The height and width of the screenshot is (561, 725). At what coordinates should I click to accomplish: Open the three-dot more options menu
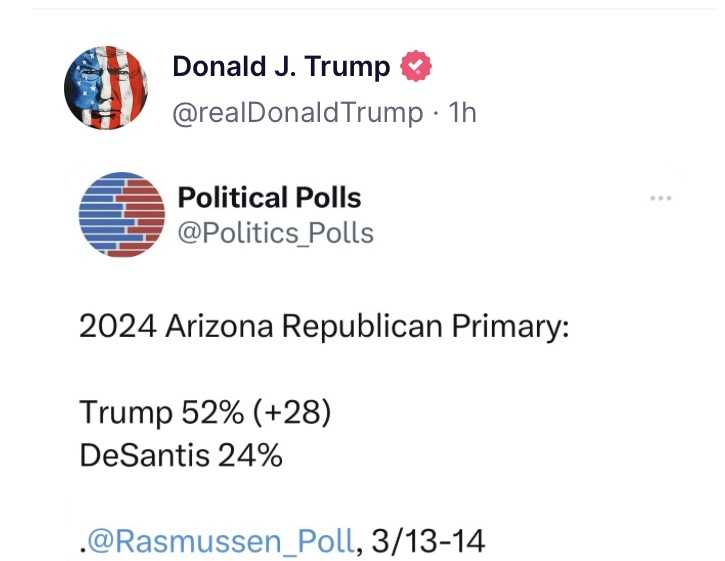point(660,198)
